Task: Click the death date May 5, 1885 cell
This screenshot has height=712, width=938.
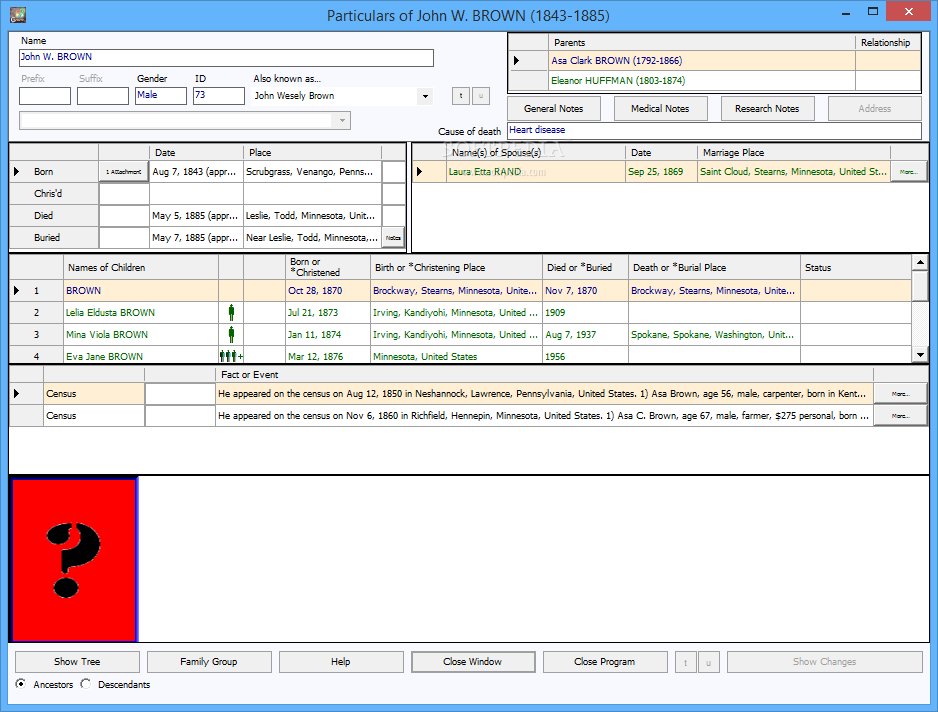Action: pyautogui.click(x=196, y=215)
